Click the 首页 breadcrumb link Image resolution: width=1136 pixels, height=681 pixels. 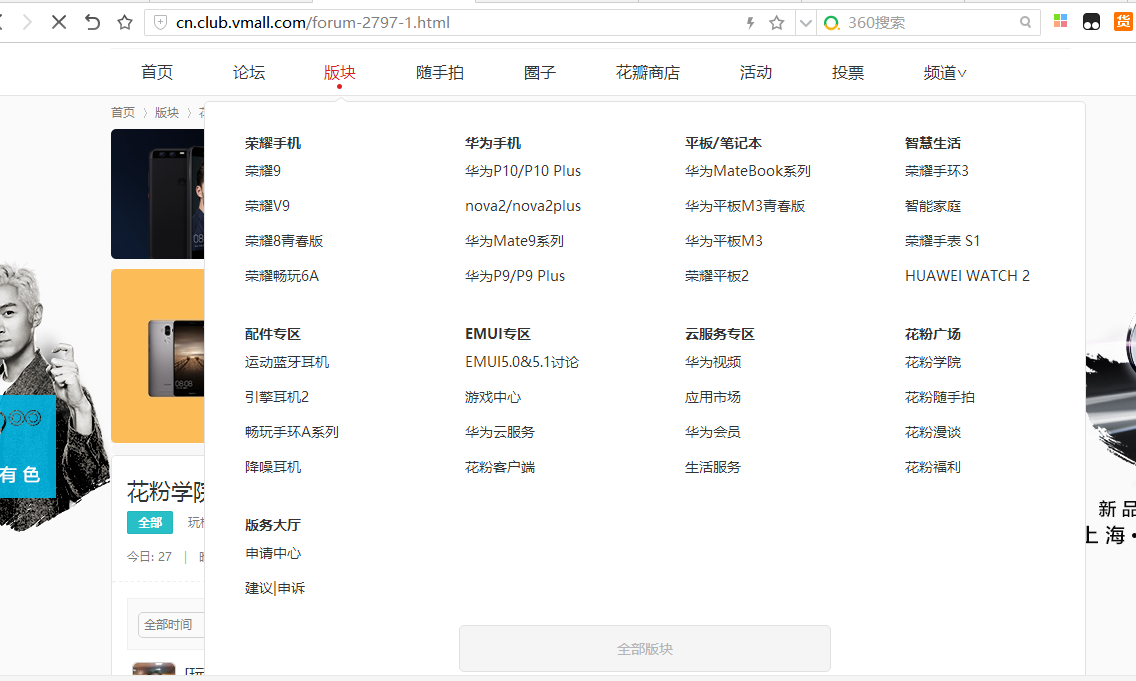(x=123, y=112)
